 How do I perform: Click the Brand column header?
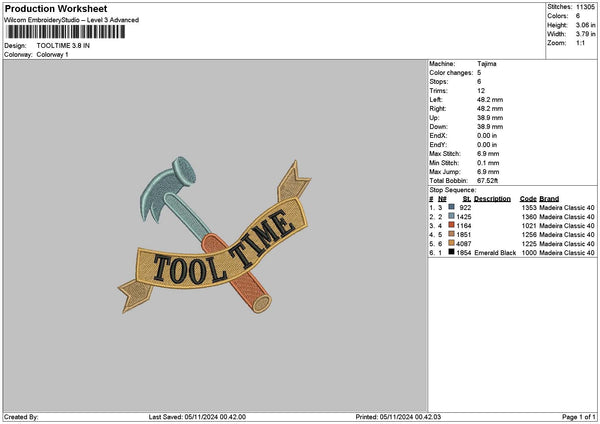tap(549, 198)
